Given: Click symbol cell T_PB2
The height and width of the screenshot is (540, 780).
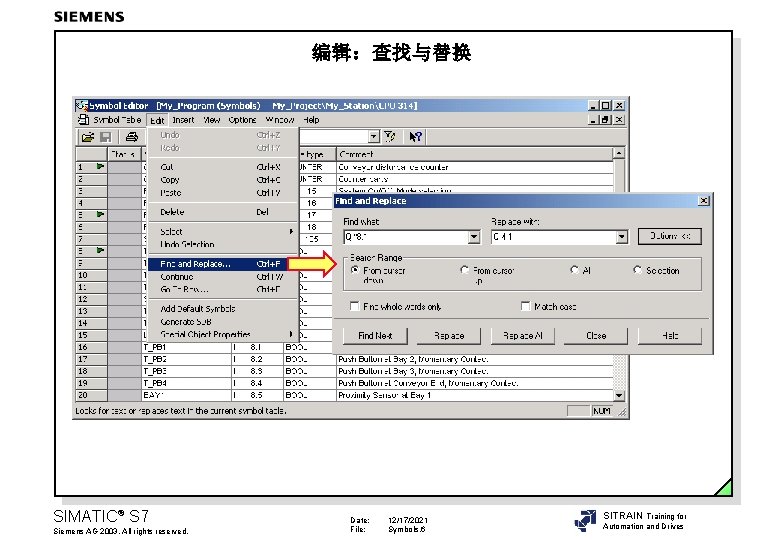Looking at the screenshot, I should 187,359.
